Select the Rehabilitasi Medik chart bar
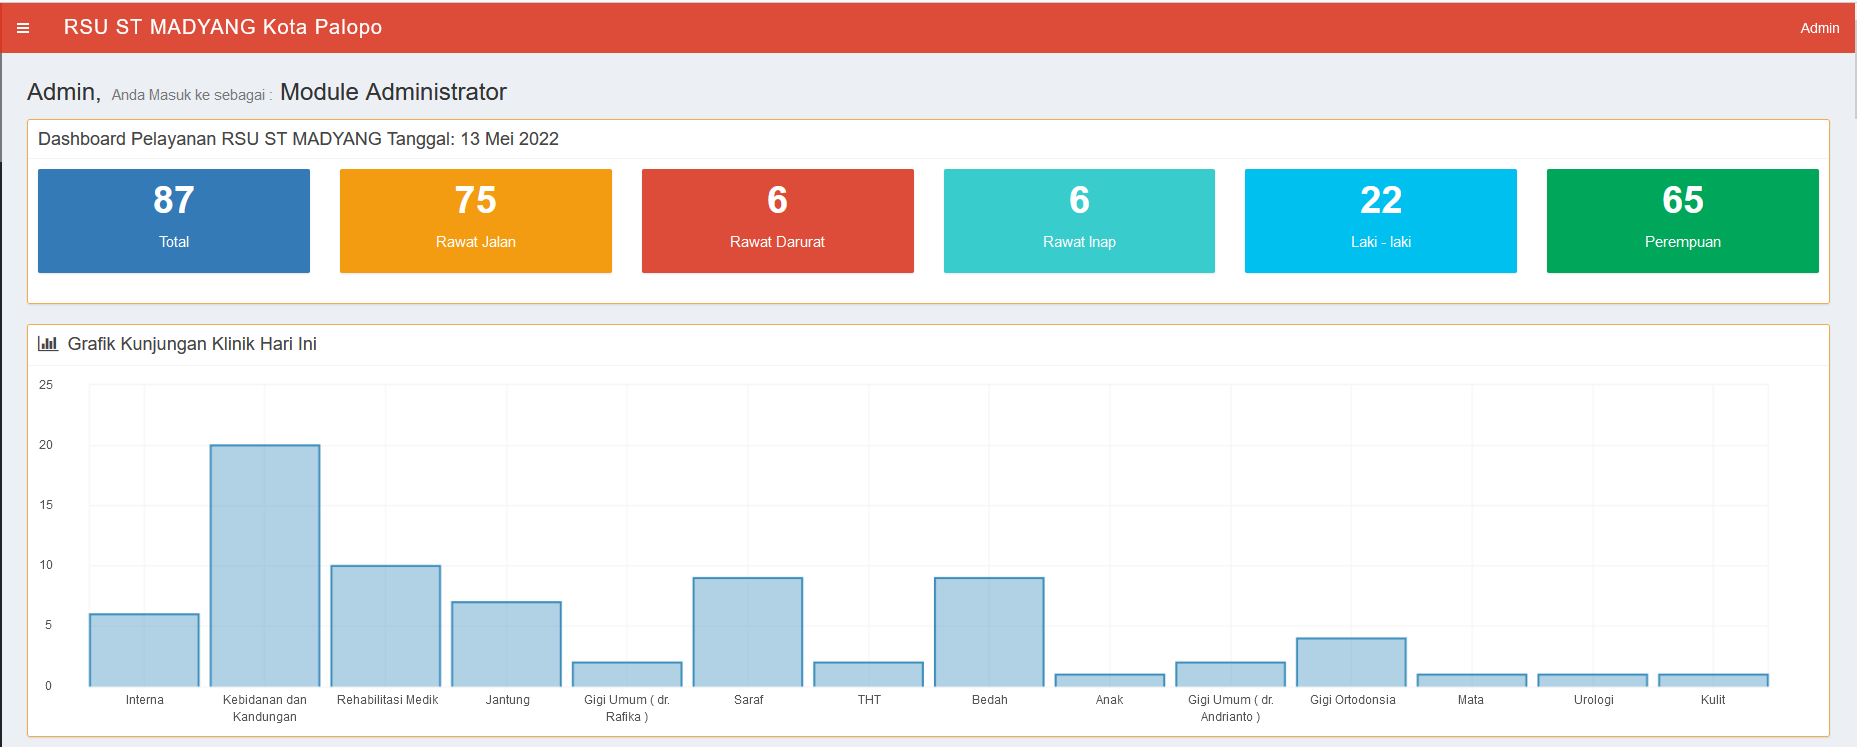 [x=386, y=626]
